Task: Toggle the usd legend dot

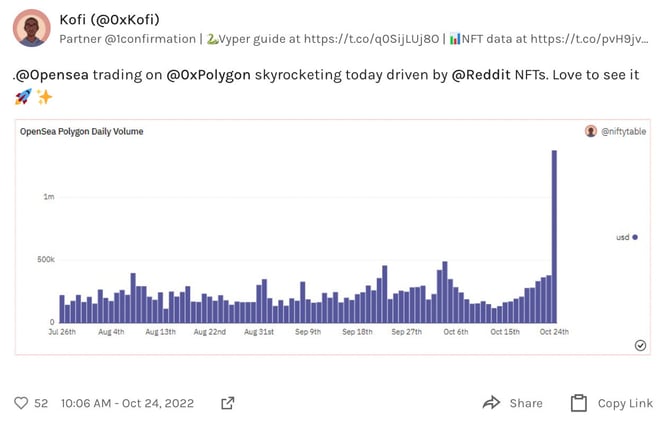Action: click(x=635, y=237)
